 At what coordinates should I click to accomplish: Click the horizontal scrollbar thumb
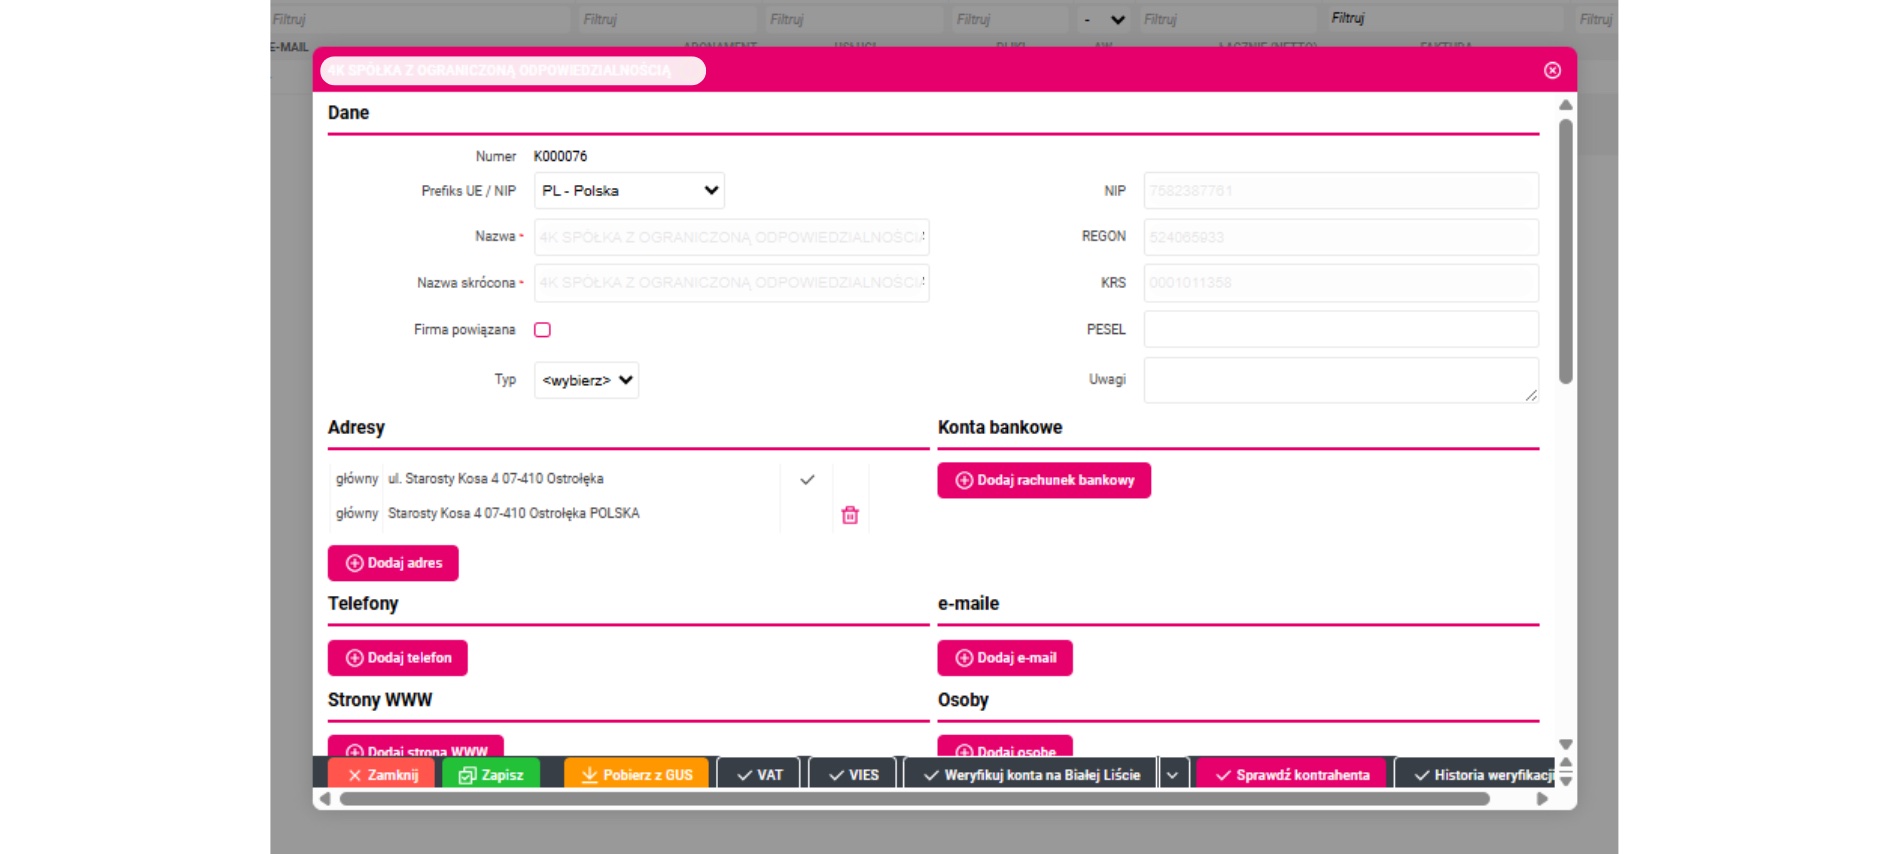coord(914,799)
